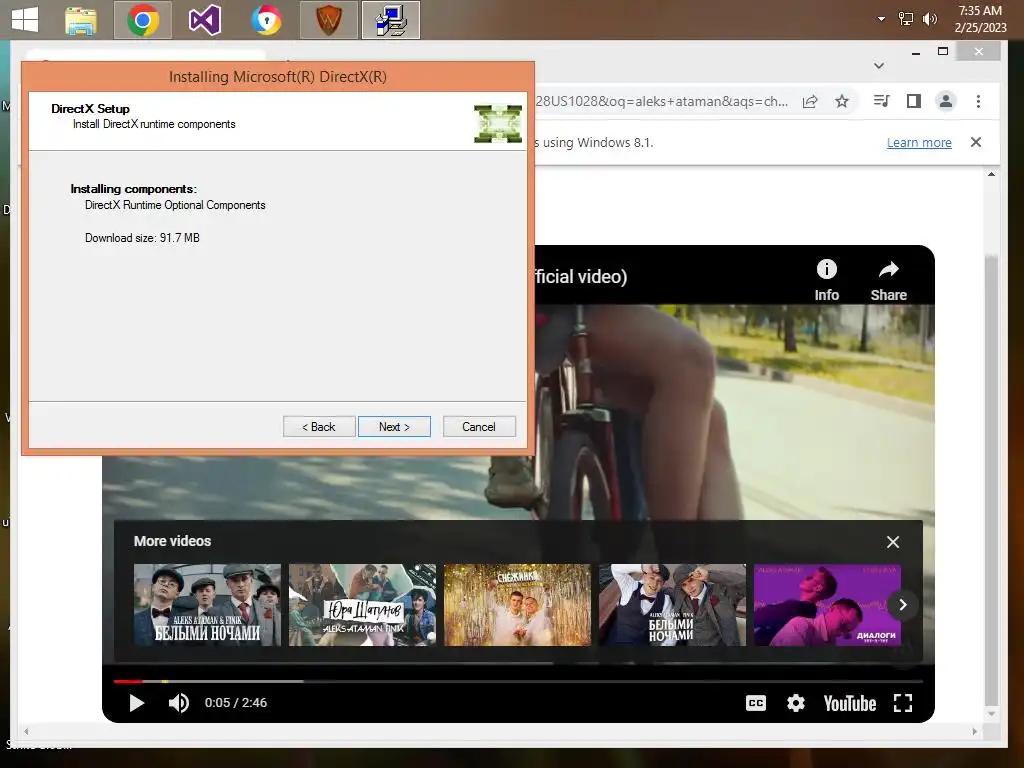Click the scroll-left arrow of the horizontal scrollbar
Viewport: 1024px width, 768px height.
(x=26, y=731)
